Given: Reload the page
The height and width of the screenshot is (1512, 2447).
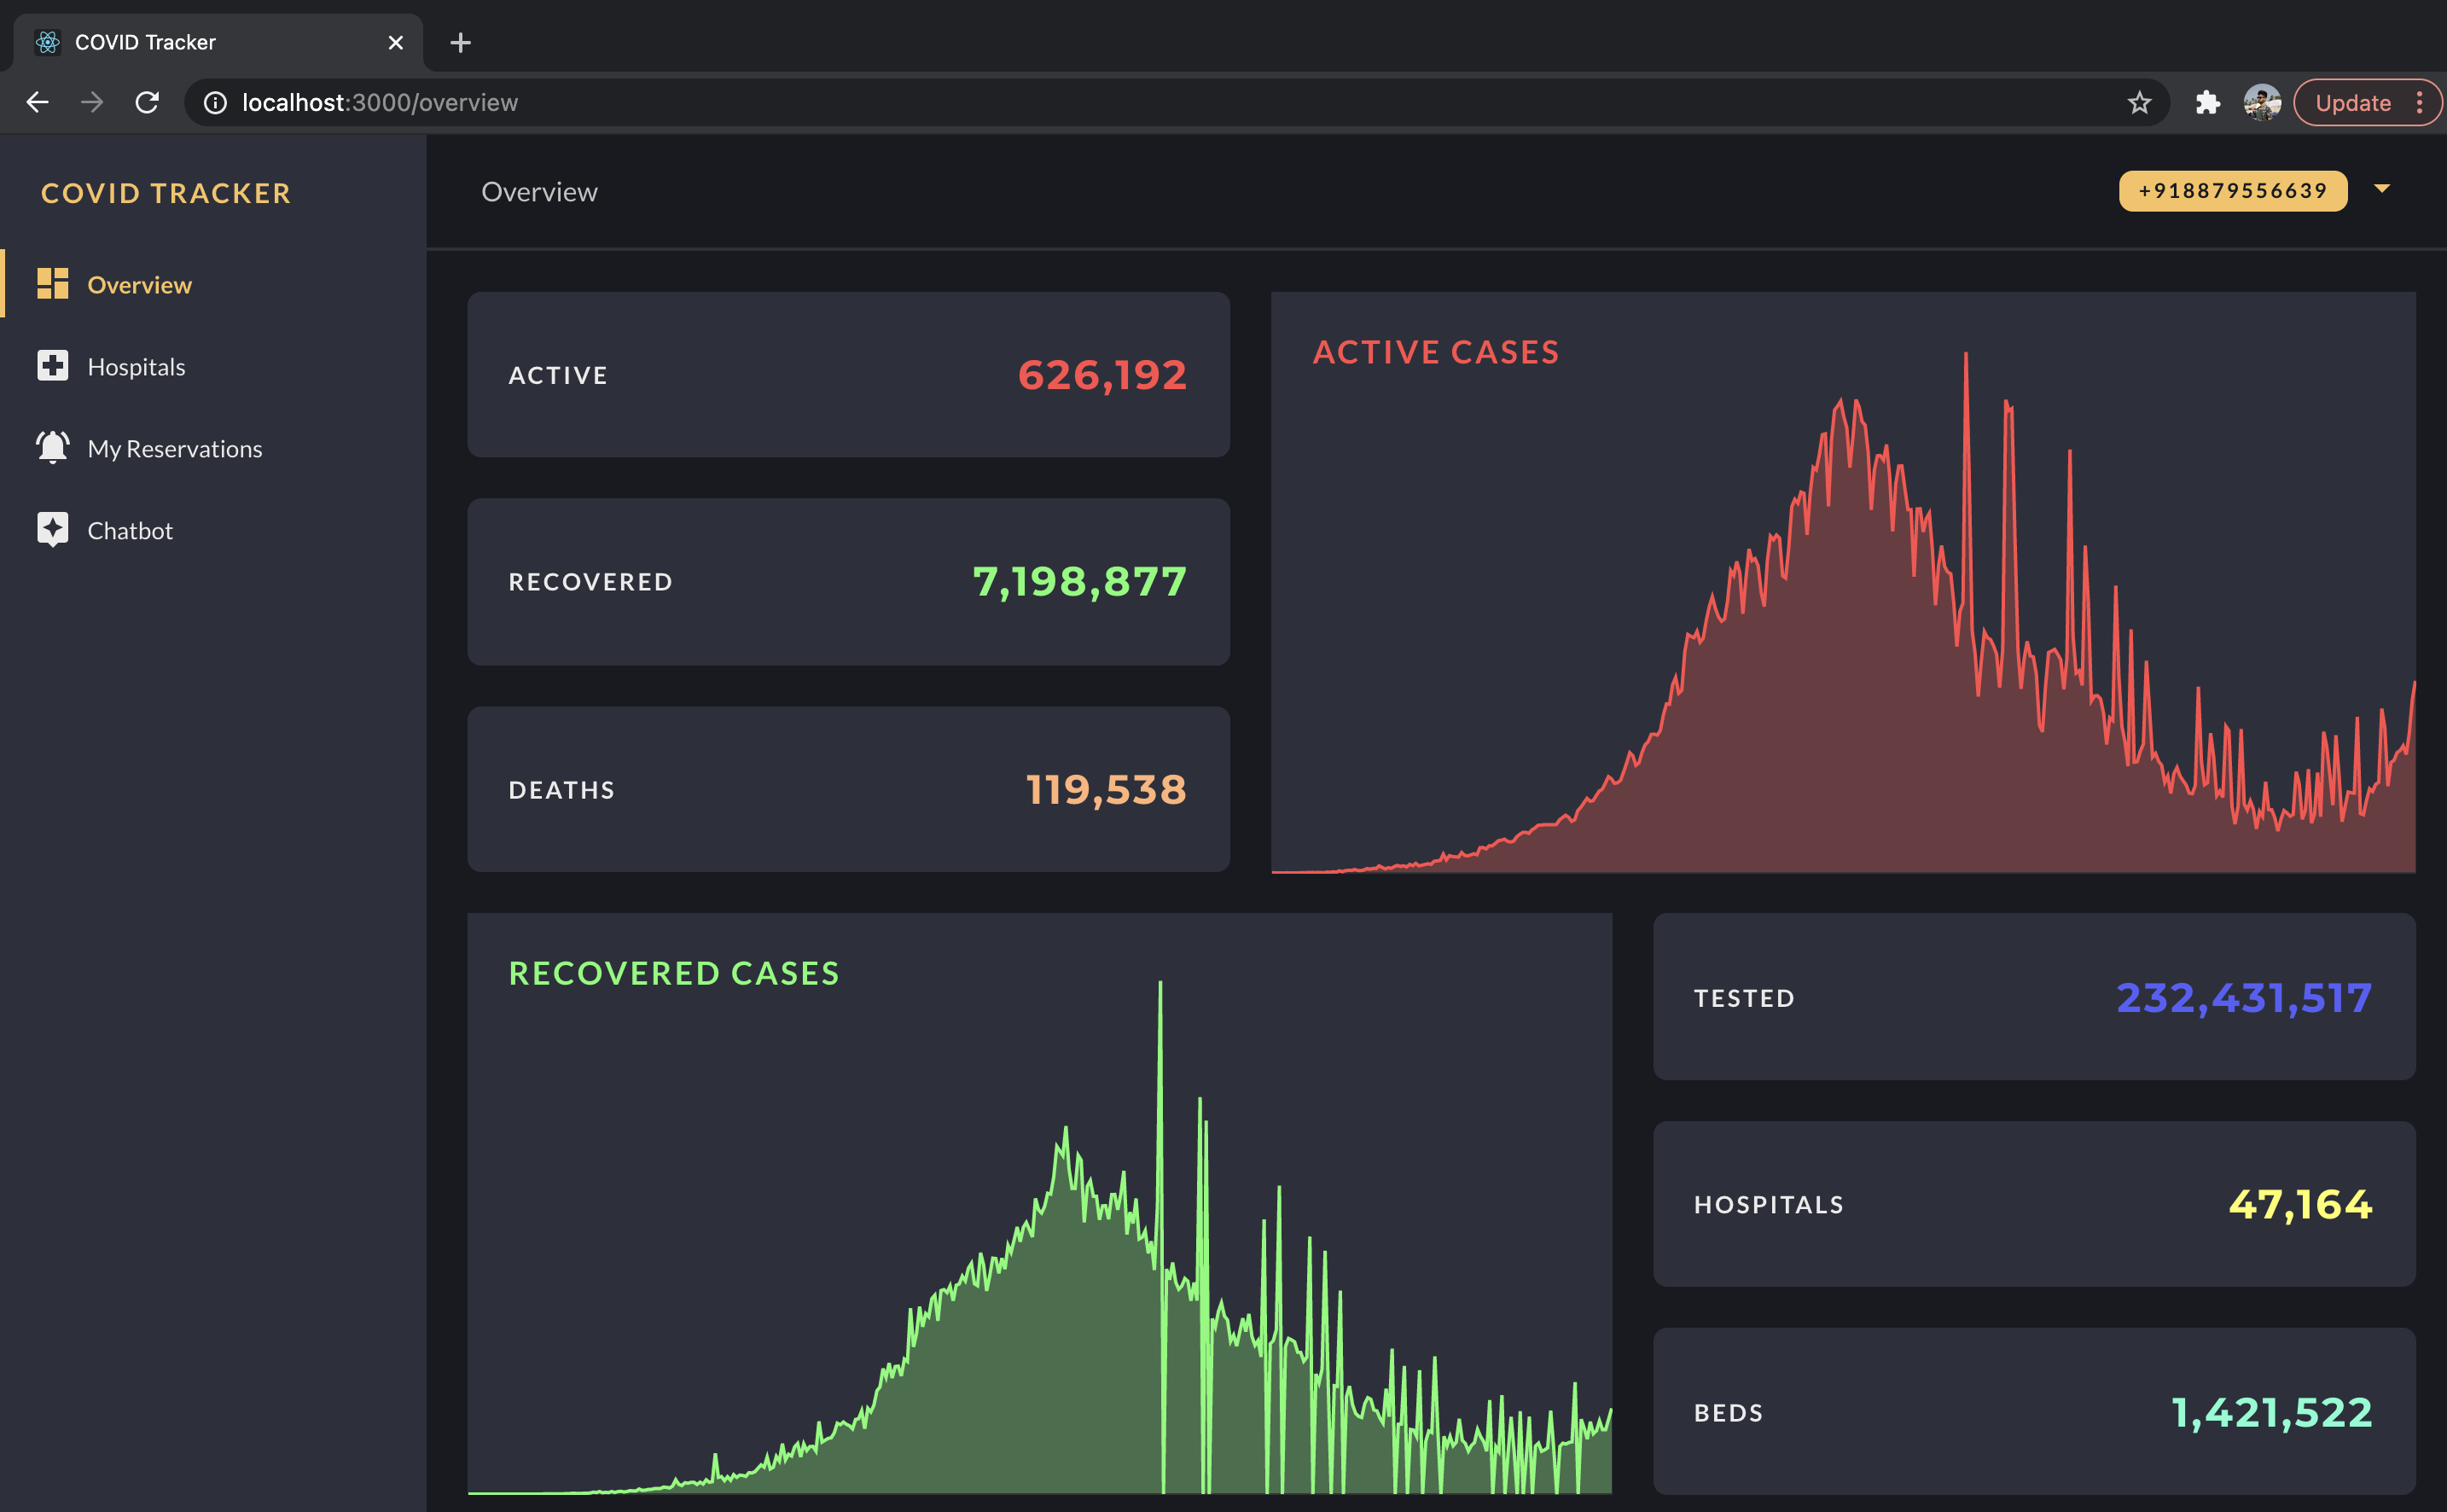Looking at the screenshot, I should 147,103.
